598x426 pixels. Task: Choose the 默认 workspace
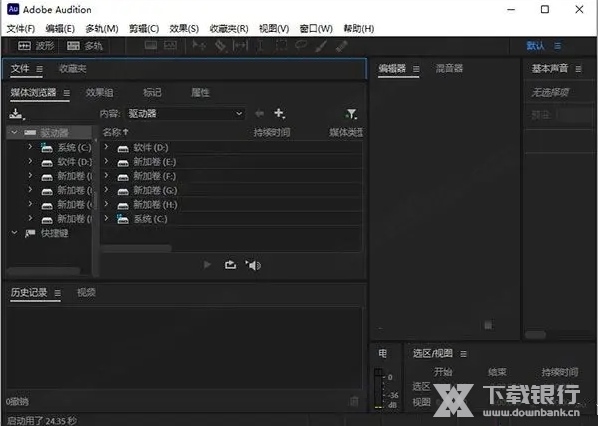tap(535, 46)
